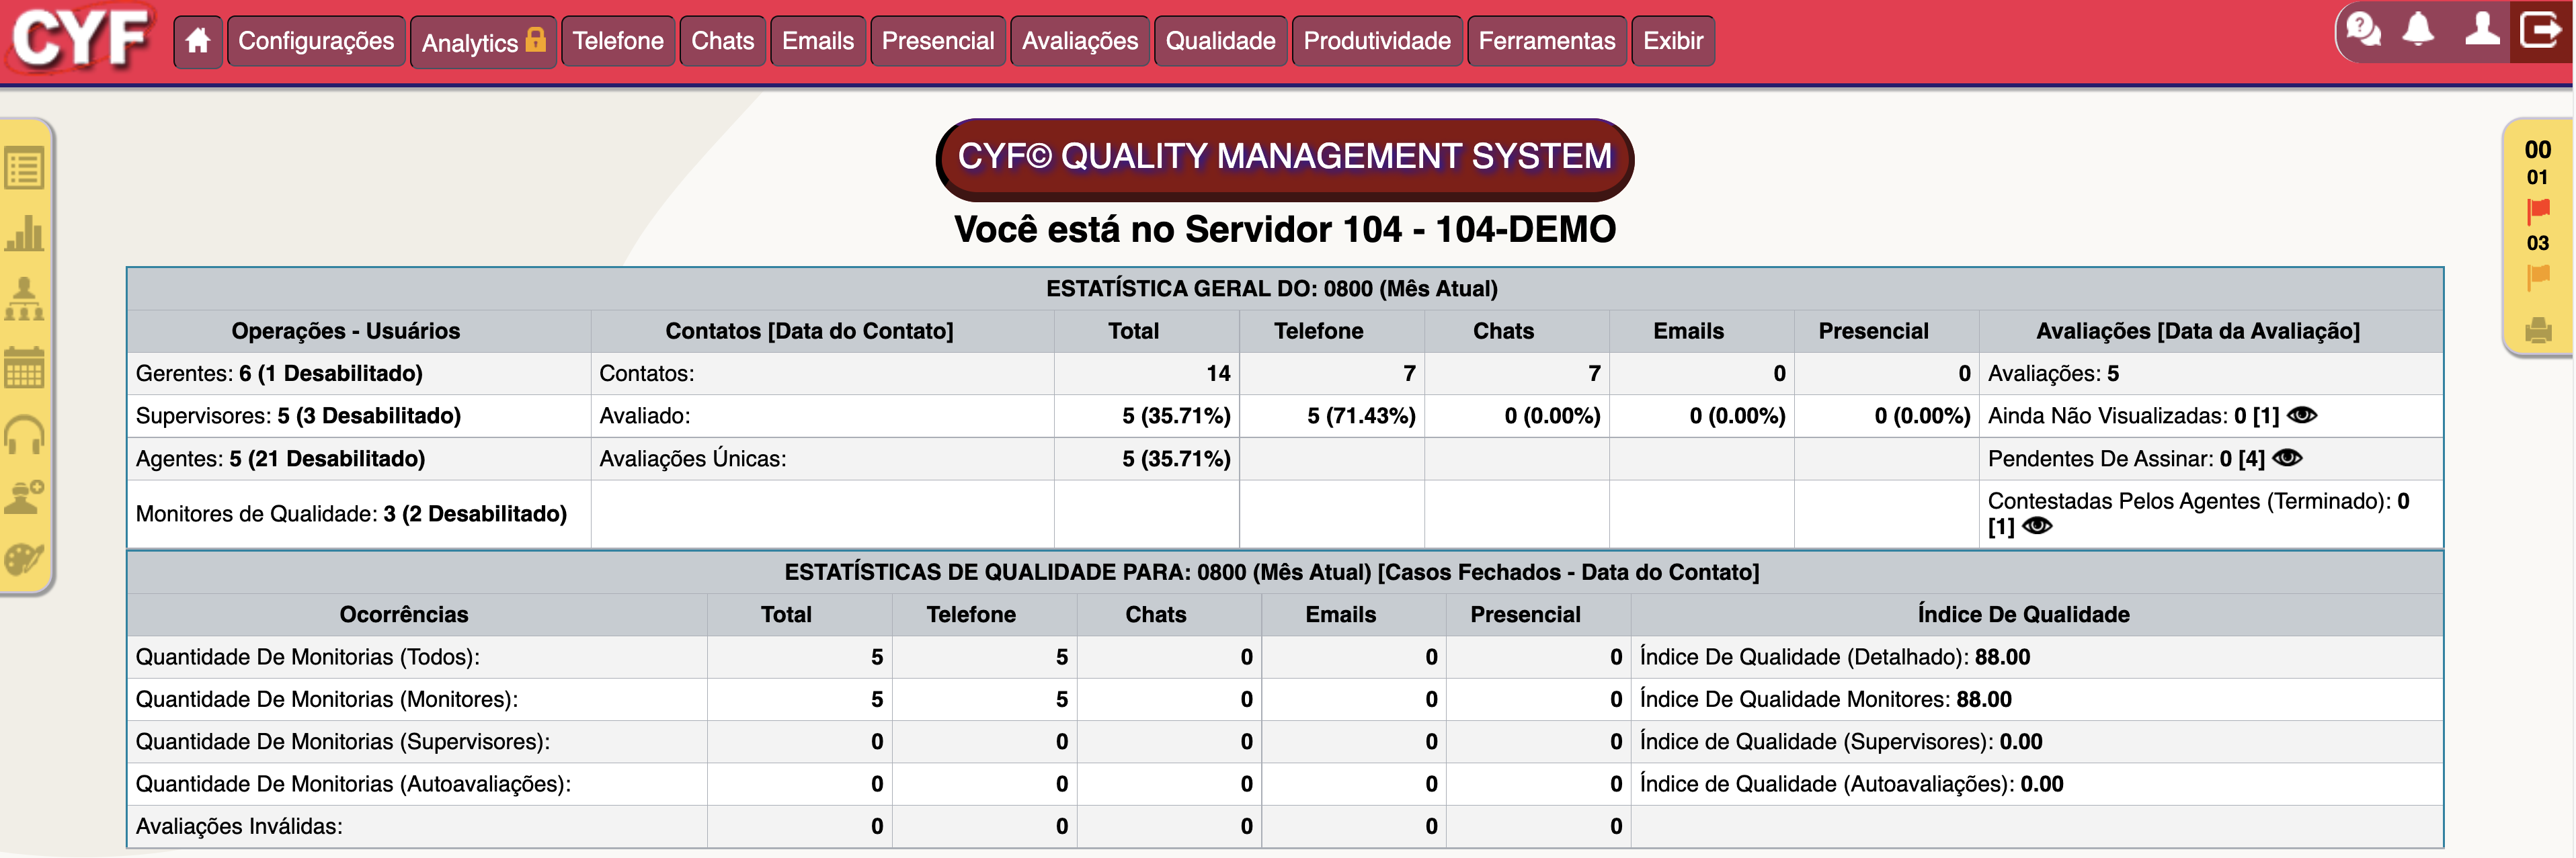Open the Analytics menu

click(x=483, y=42)
